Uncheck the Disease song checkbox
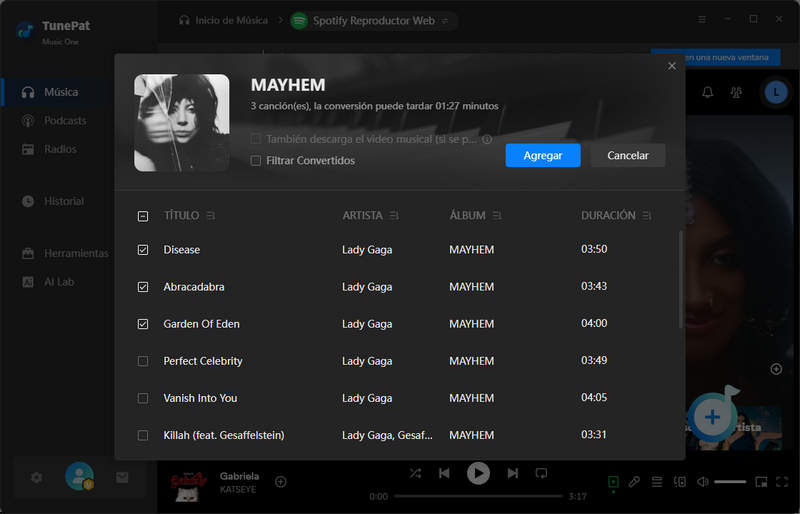 [143, 250]
